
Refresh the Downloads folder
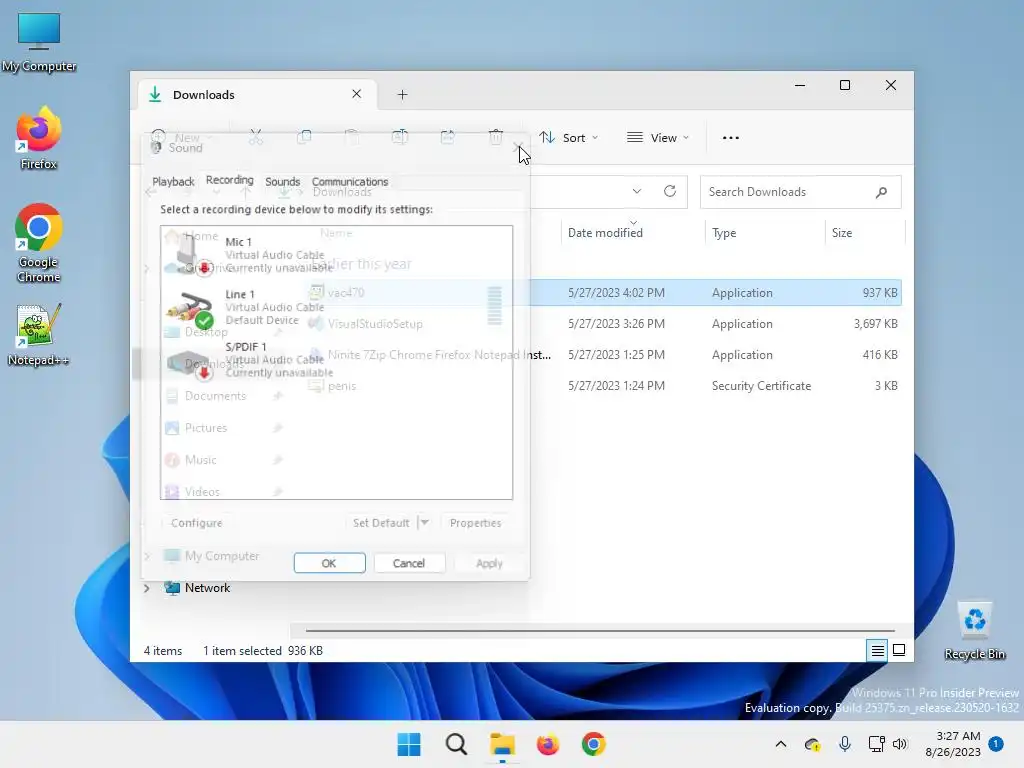[669, 191]
